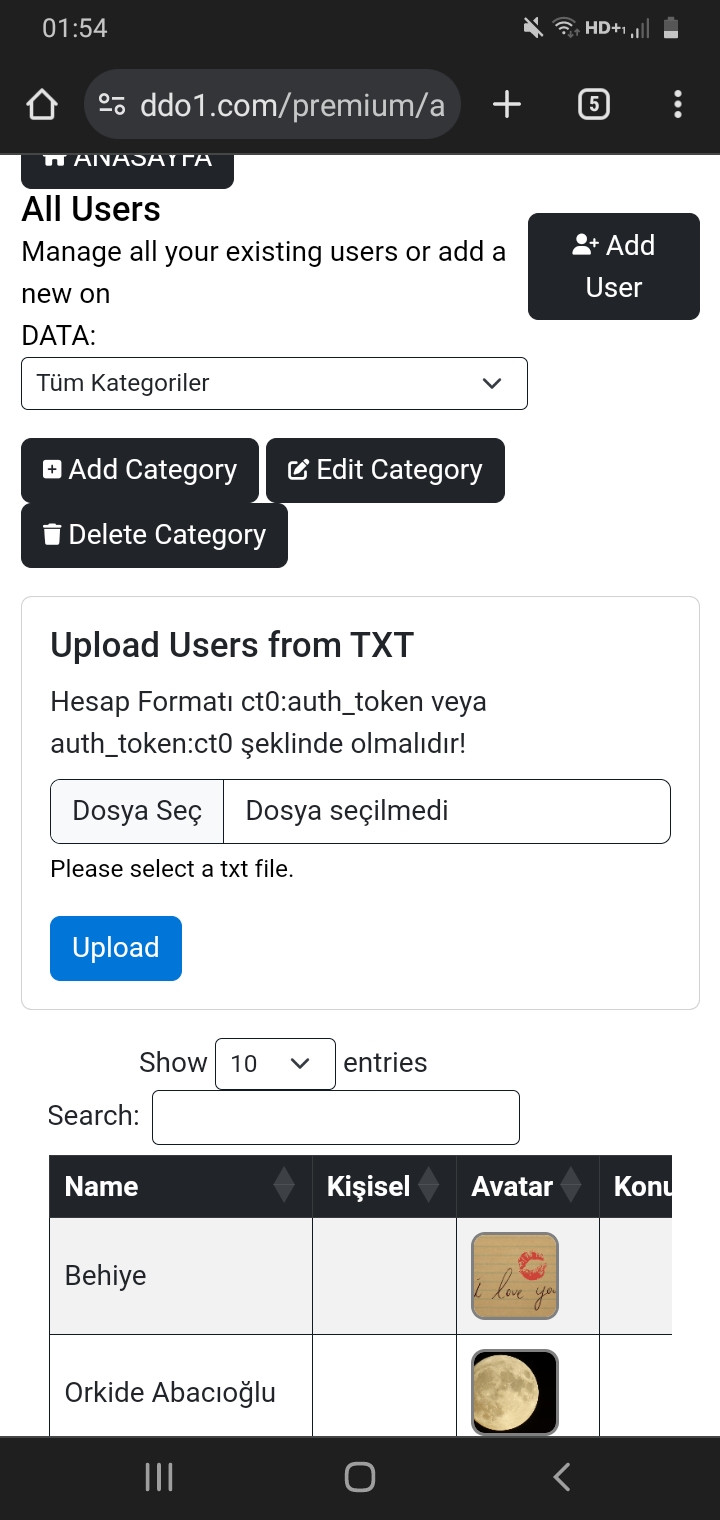Tap the site info icon in address bar
Screen dimensions: 720x1520
pos(112,104)
